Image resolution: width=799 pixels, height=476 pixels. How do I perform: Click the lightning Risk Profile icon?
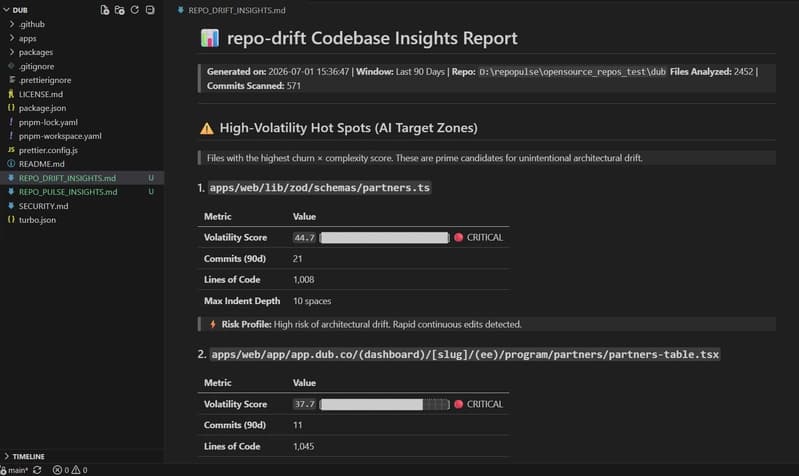213,324
